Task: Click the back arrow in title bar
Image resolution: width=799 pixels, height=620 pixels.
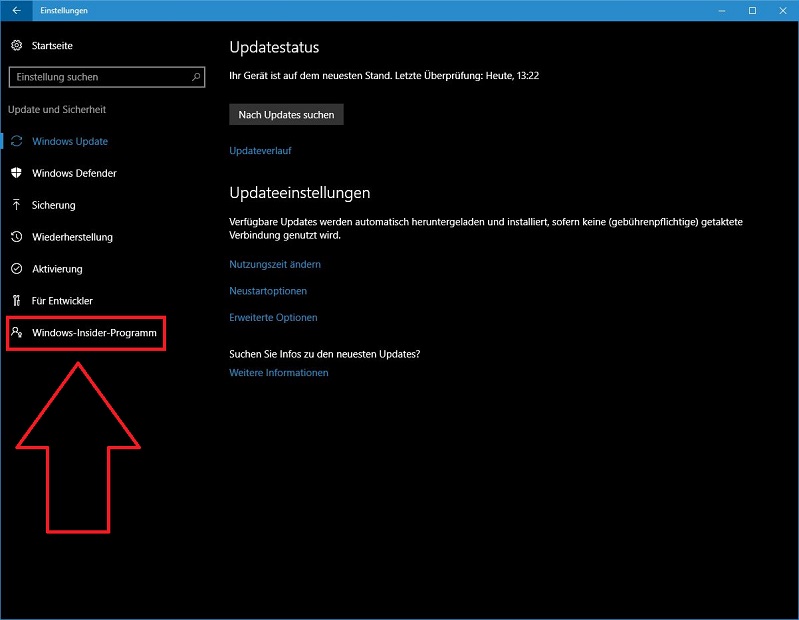Action: [16, 10]
